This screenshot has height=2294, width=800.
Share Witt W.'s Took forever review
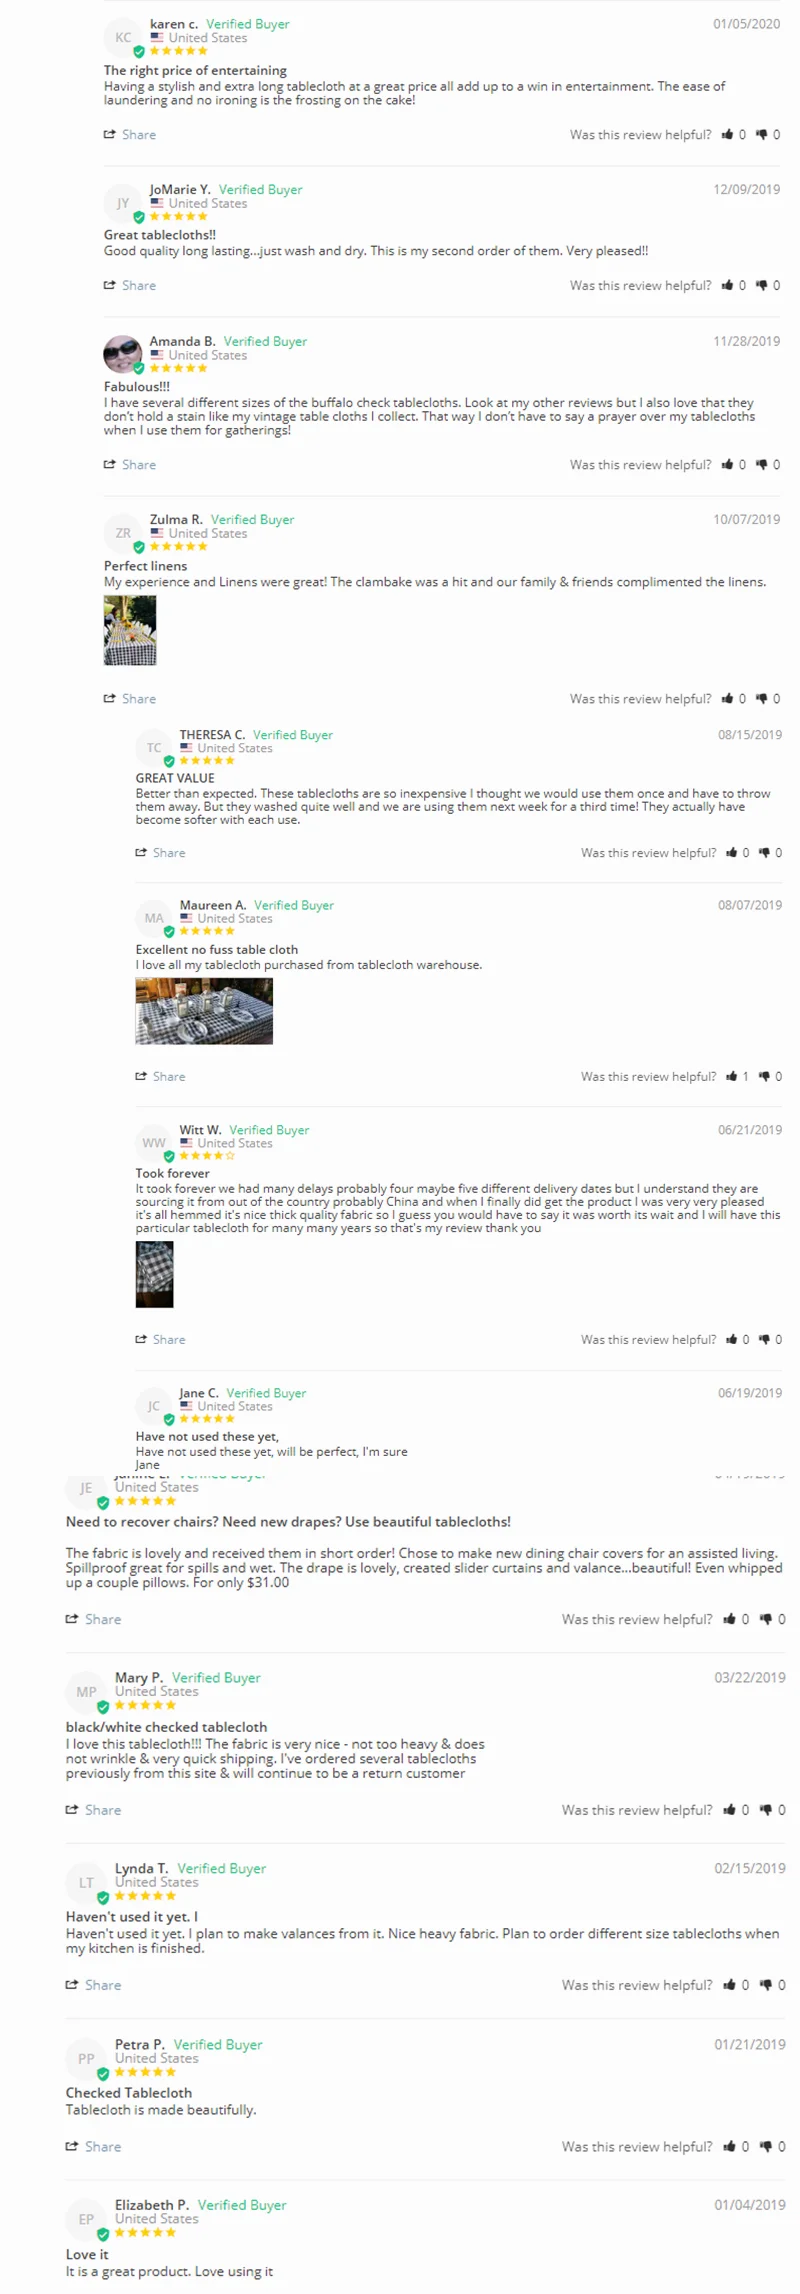point(161,1340)
